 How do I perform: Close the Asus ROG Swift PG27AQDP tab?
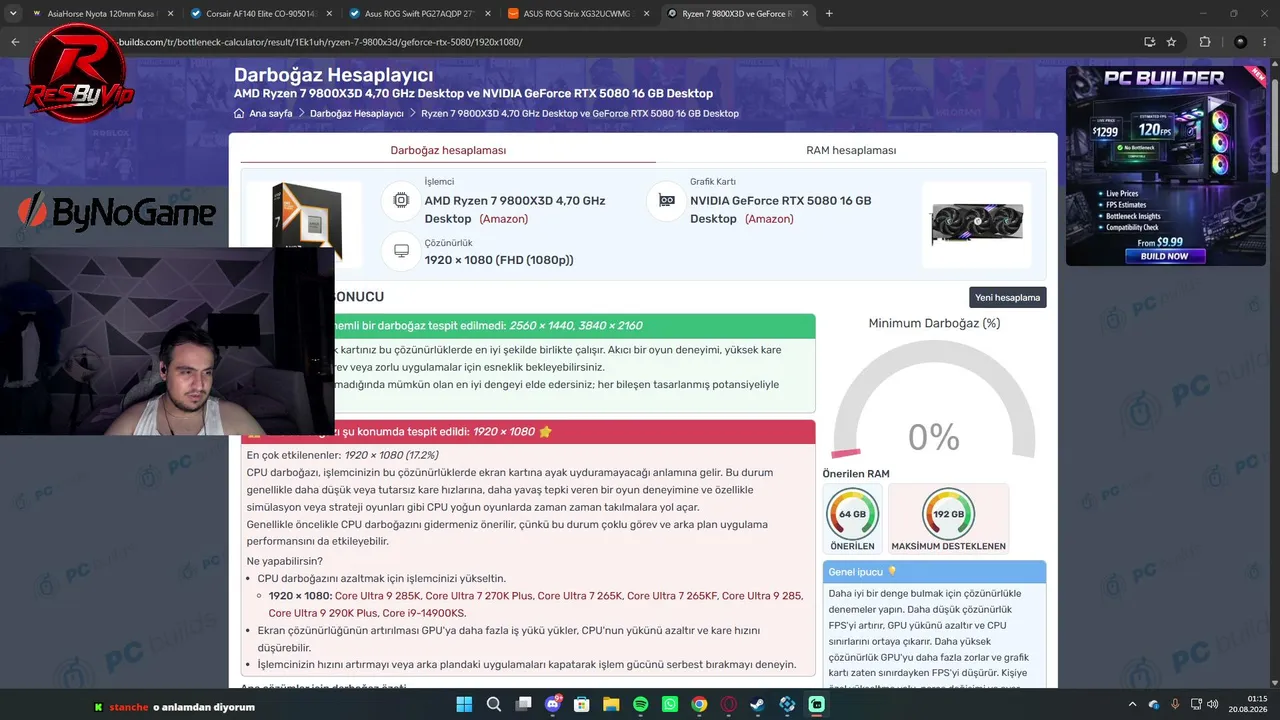pos(487,14)
